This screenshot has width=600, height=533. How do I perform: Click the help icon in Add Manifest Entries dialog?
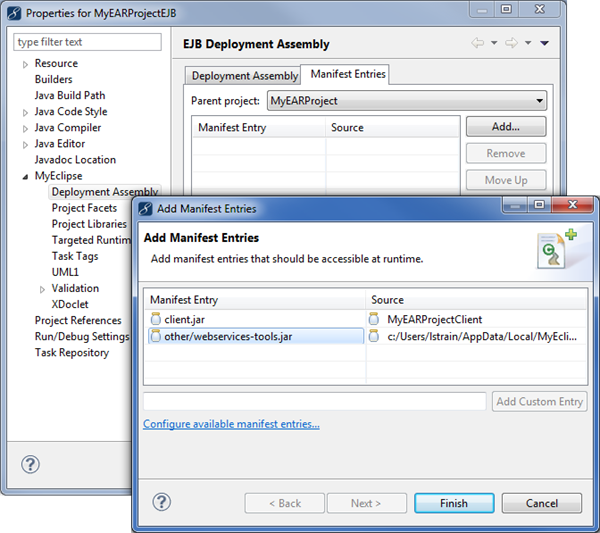pos(162,502)
